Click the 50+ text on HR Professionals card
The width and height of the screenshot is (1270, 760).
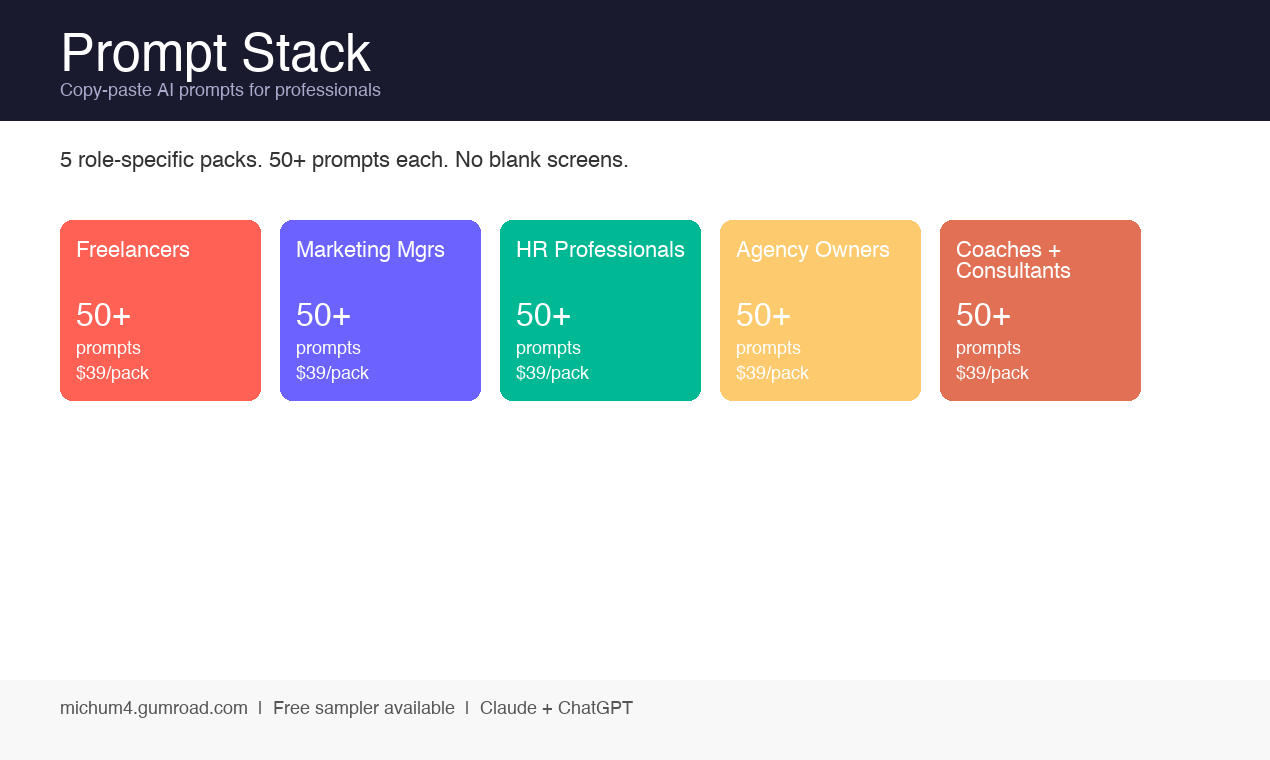[x=542, y=314]
